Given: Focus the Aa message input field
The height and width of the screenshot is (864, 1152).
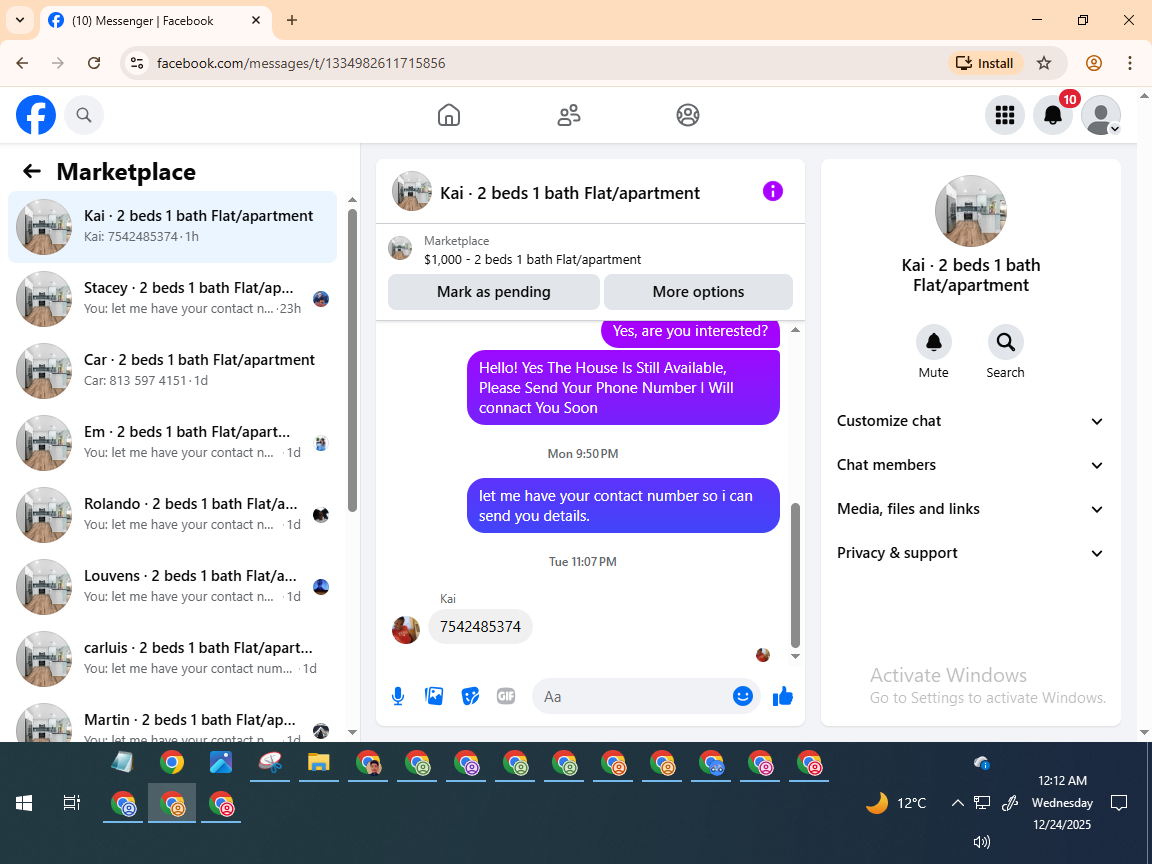Looking at the screenshot, I should 632,696.
